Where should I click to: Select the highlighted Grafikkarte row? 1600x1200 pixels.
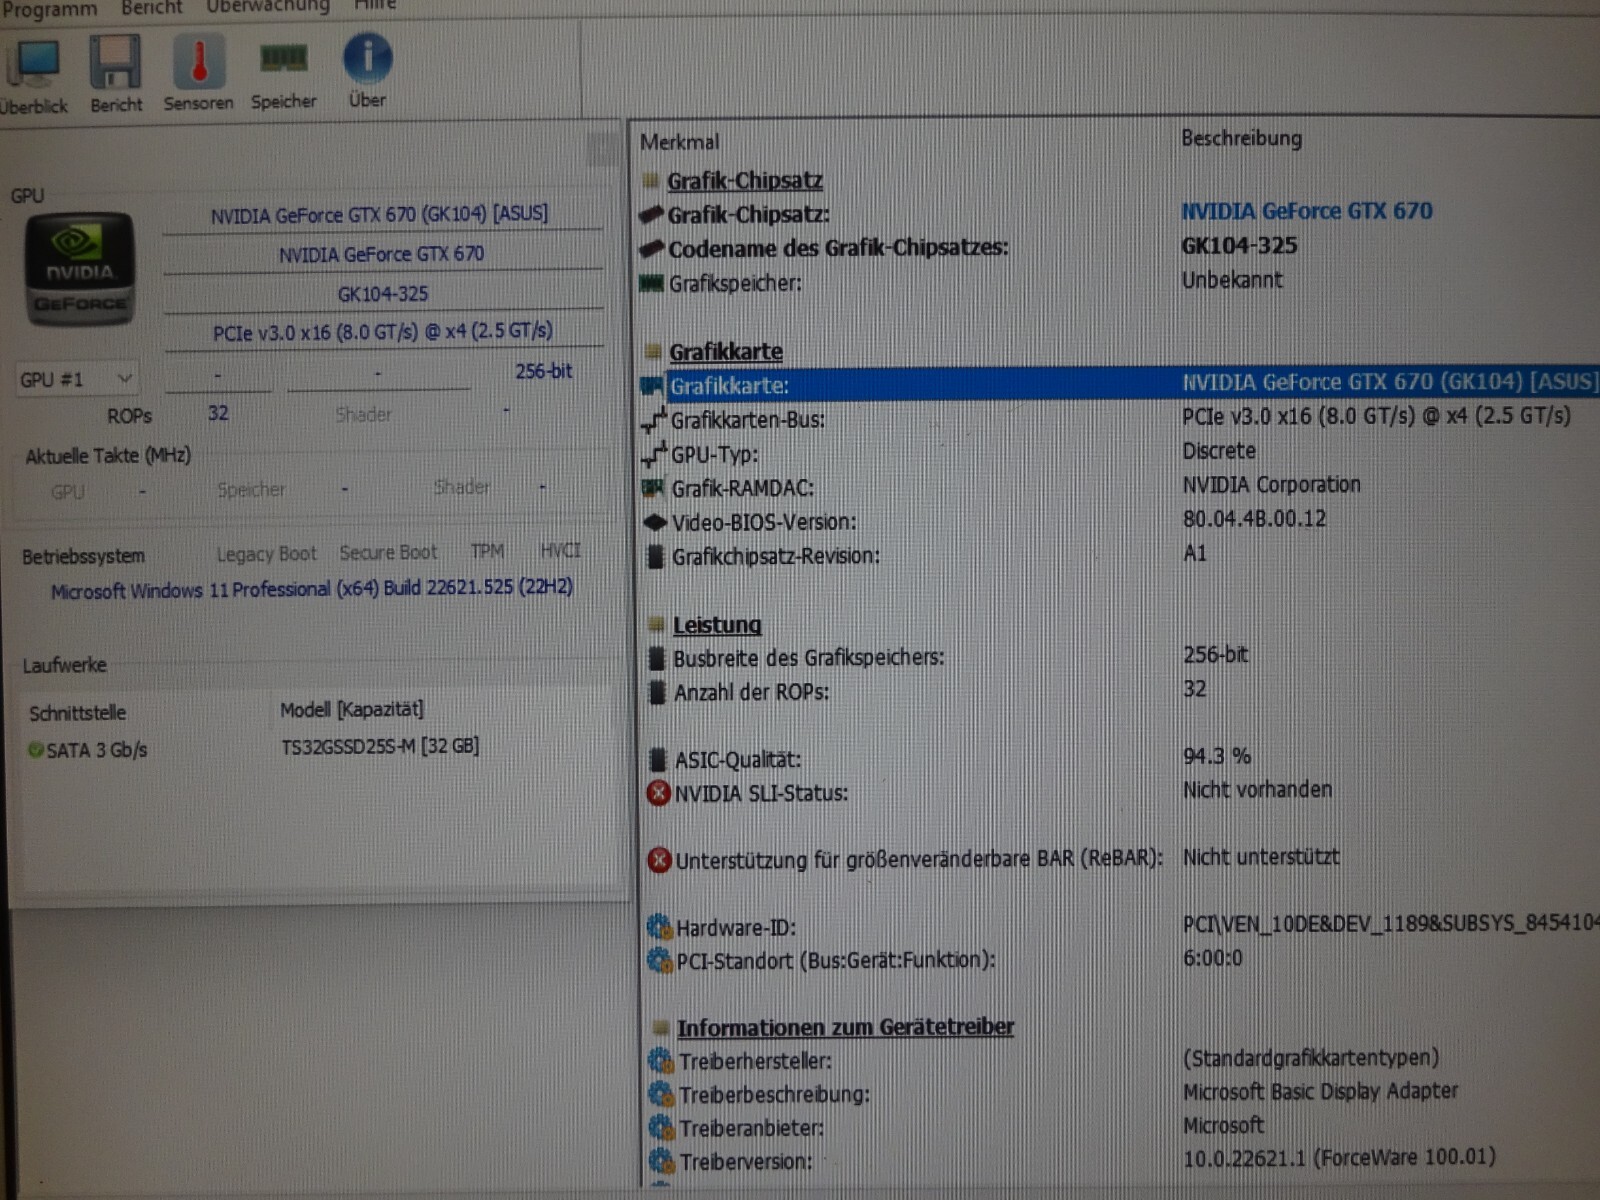tap(1118, 385)
